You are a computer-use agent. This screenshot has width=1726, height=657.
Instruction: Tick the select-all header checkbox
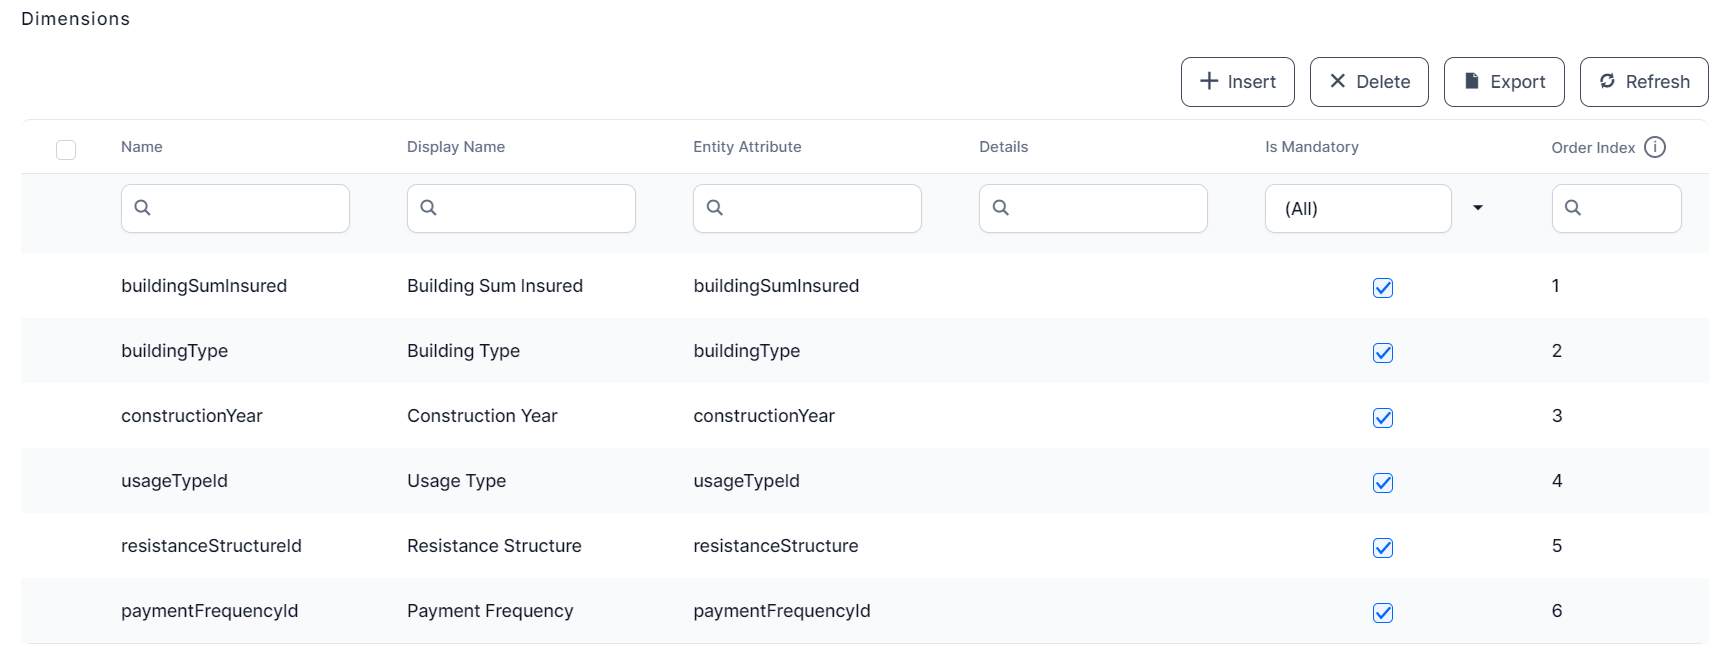pos(66,150)
